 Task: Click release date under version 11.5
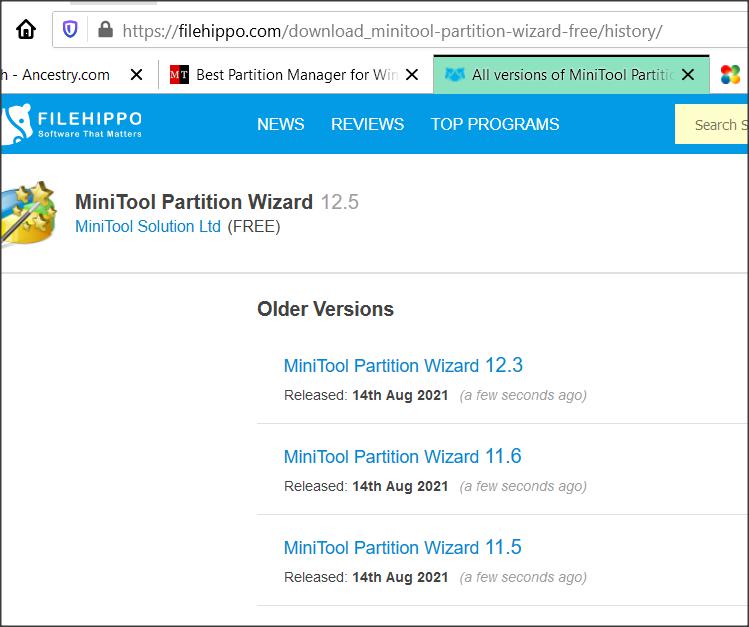coord(400,577)
